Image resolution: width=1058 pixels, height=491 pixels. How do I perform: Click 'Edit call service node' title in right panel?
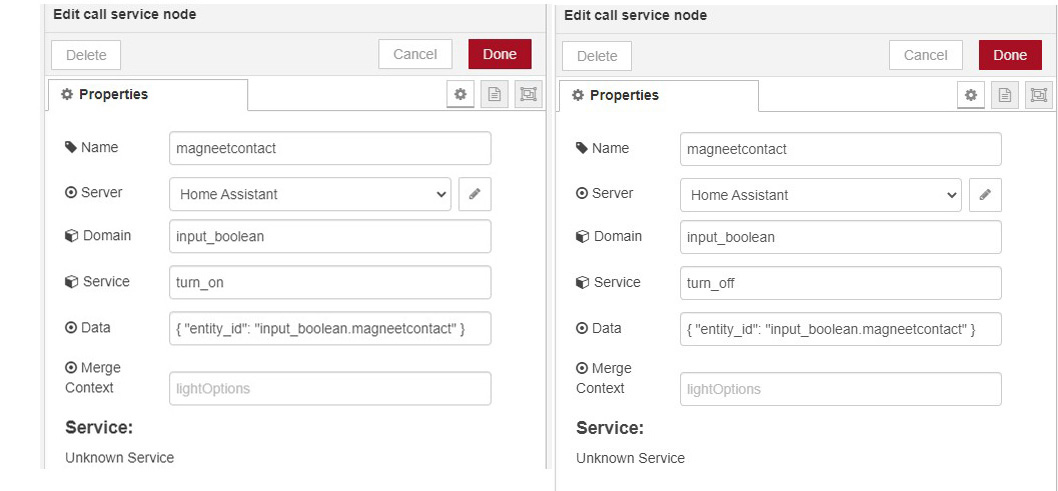(636, 15)
